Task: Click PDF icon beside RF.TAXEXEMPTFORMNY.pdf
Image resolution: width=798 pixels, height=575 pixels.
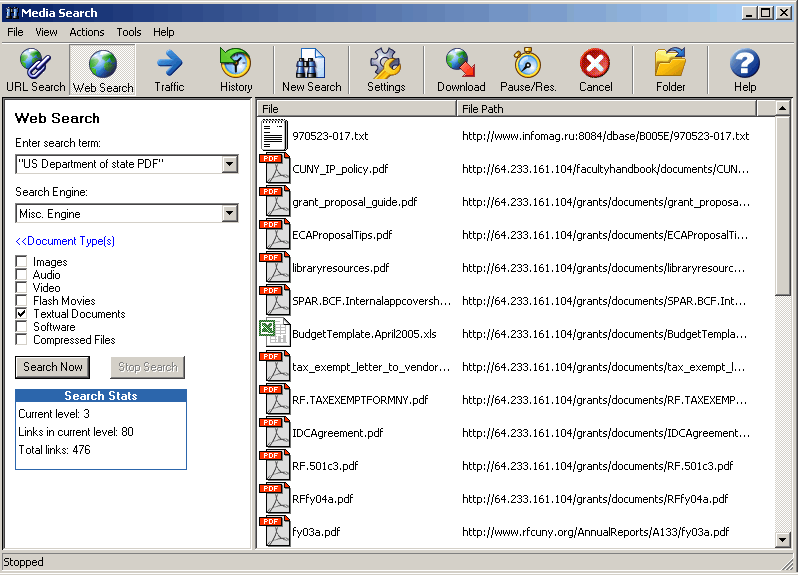Action: coord(274,399)
